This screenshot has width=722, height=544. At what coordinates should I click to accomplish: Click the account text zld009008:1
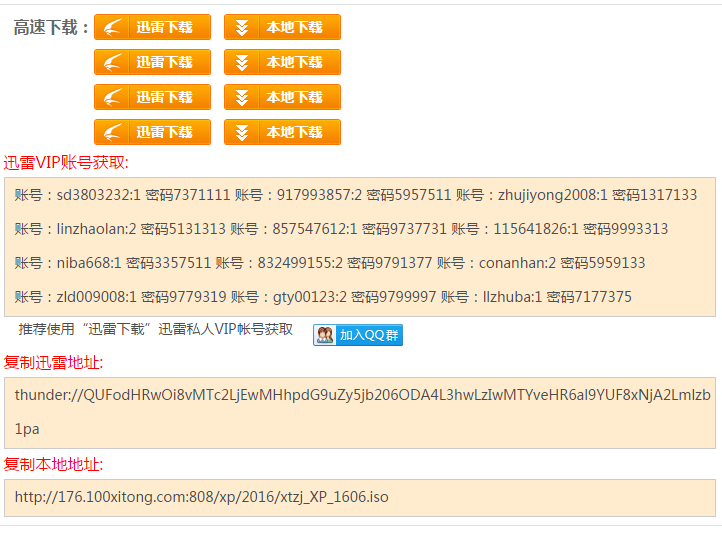96,297
